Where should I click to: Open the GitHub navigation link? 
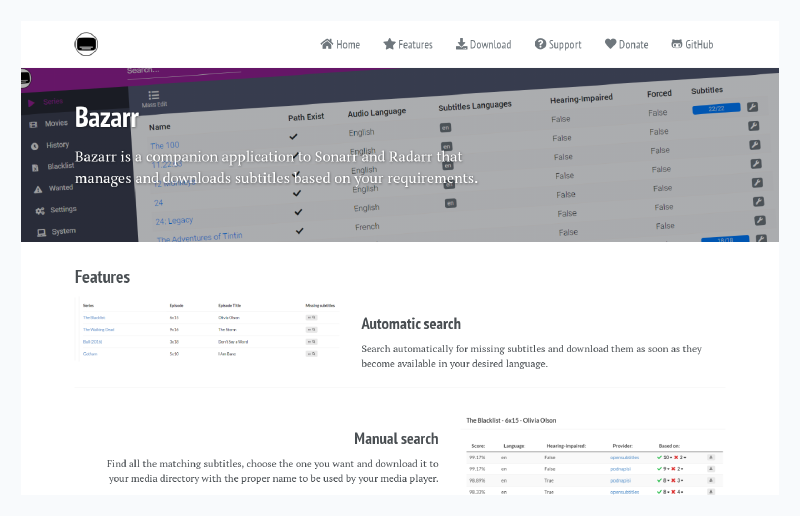point(692,44)
